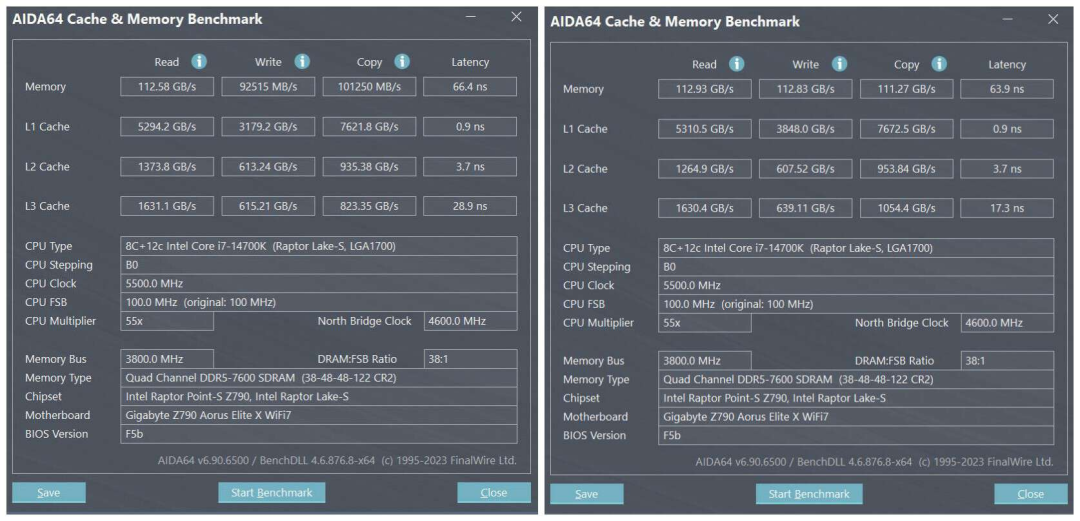Image resolution: width=1080 pixels, height=521 pixels.
Task: Click CPU Type field in left window
Action: click(319, 246)
